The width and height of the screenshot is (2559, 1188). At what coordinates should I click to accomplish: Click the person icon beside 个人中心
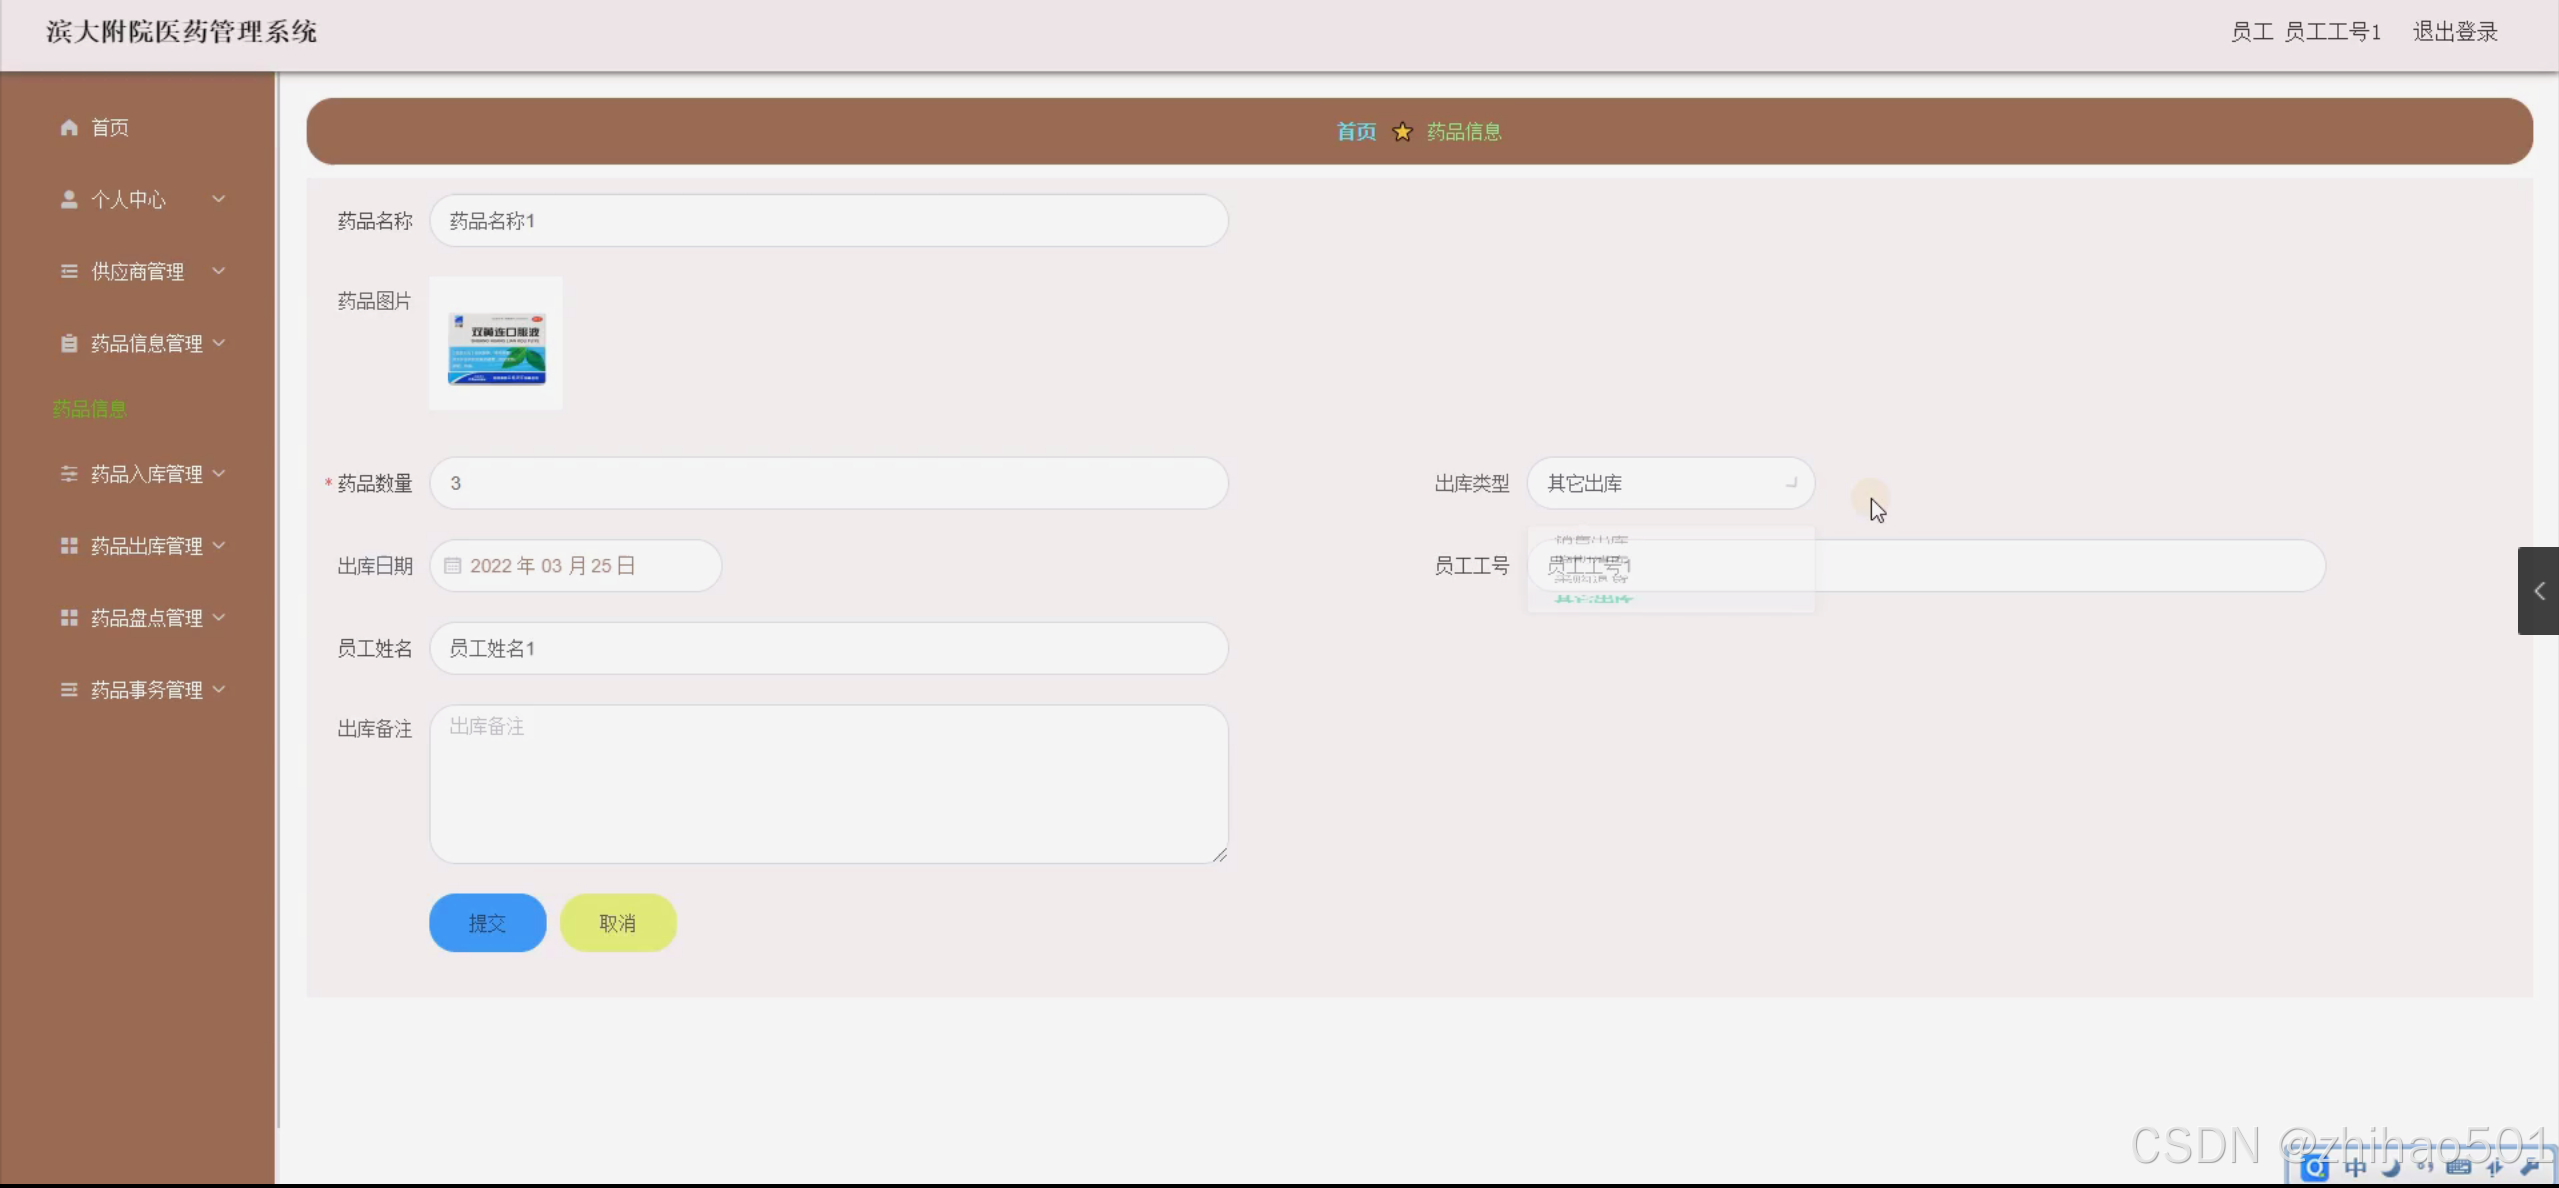69,199
